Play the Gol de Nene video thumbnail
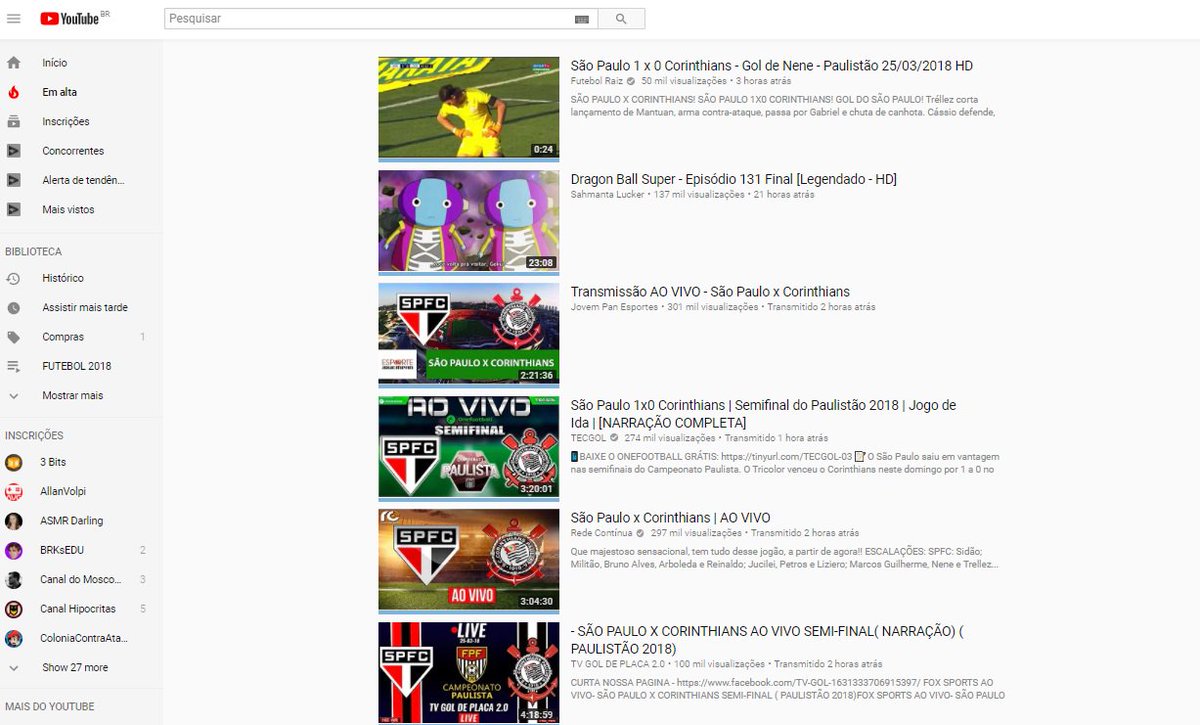Image resolution: width=1200 pixels, height=725 pixels. (x=469, y=107)
